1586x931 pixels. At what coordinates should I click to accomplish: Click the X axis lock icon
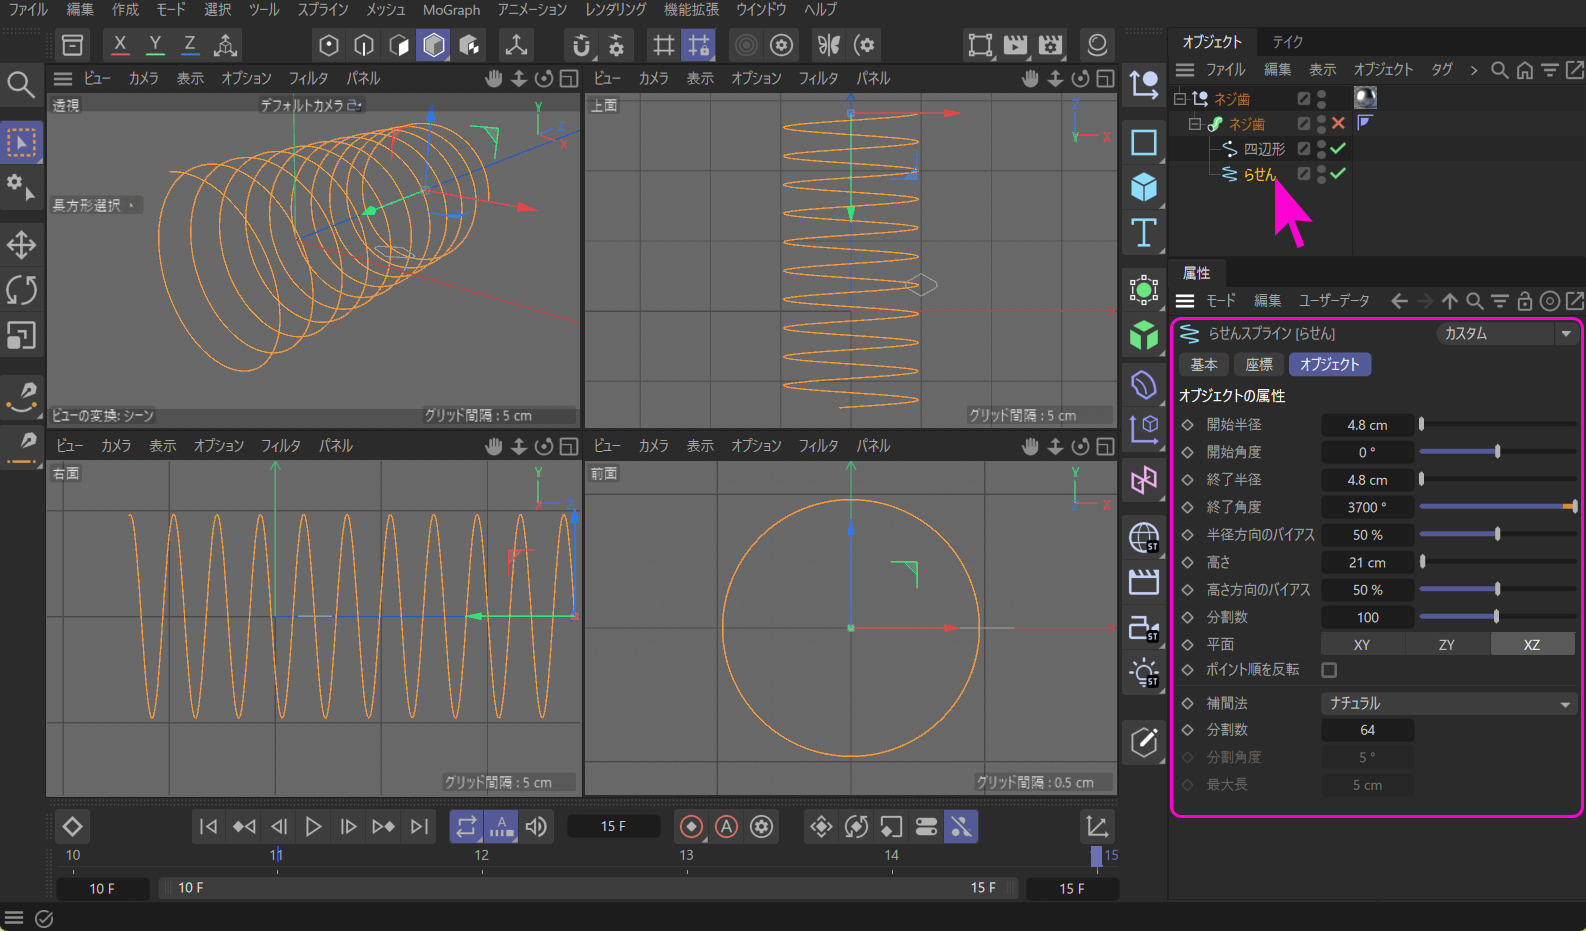120,45
